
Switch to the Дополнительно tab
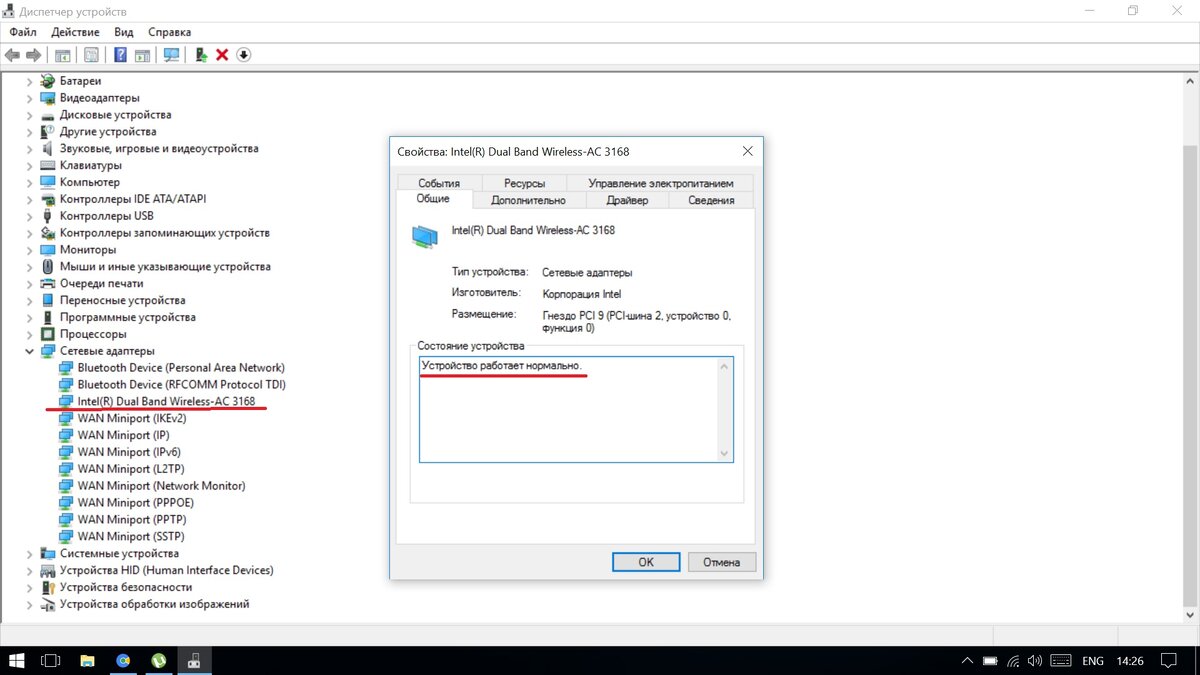click(x=528, y=200)
